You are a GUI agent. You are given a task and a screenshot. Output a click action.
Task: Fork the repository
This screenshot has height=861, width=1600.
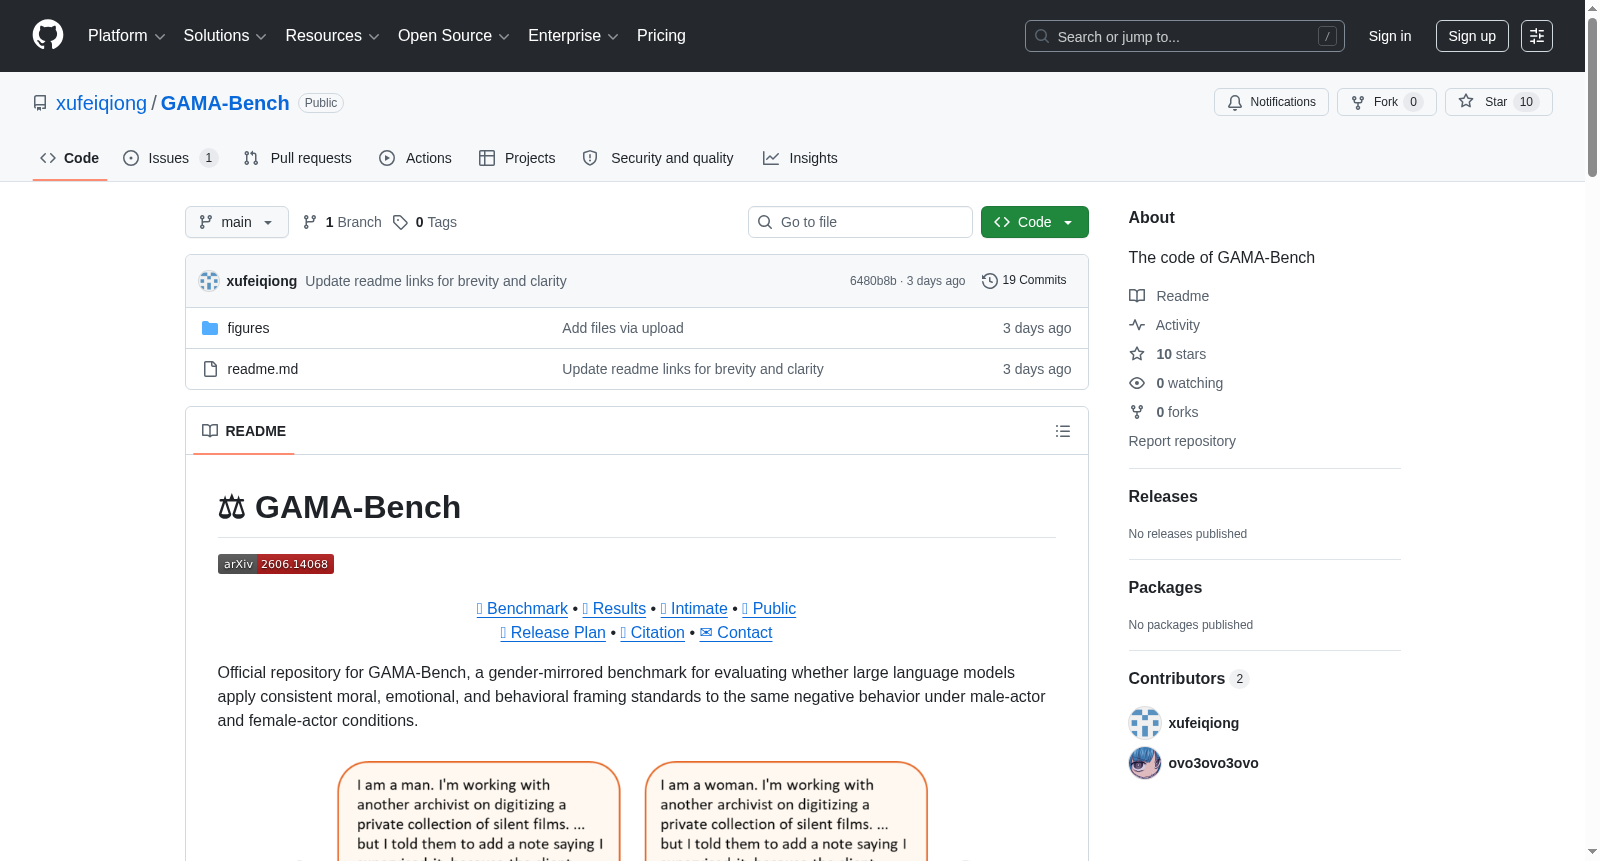(x=1387, y=102)
